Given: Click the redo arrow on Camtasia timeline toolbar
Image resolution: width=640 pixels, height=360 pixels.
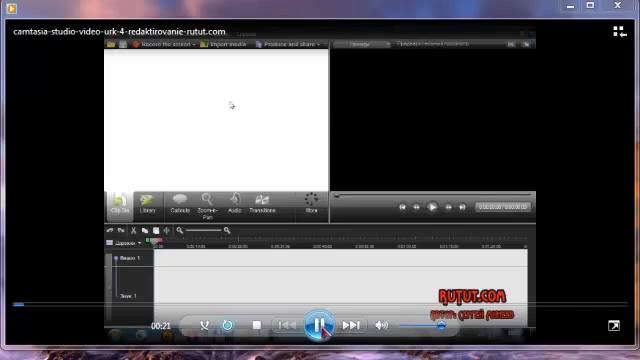Looking at the screenshot, I should (121, 231).
